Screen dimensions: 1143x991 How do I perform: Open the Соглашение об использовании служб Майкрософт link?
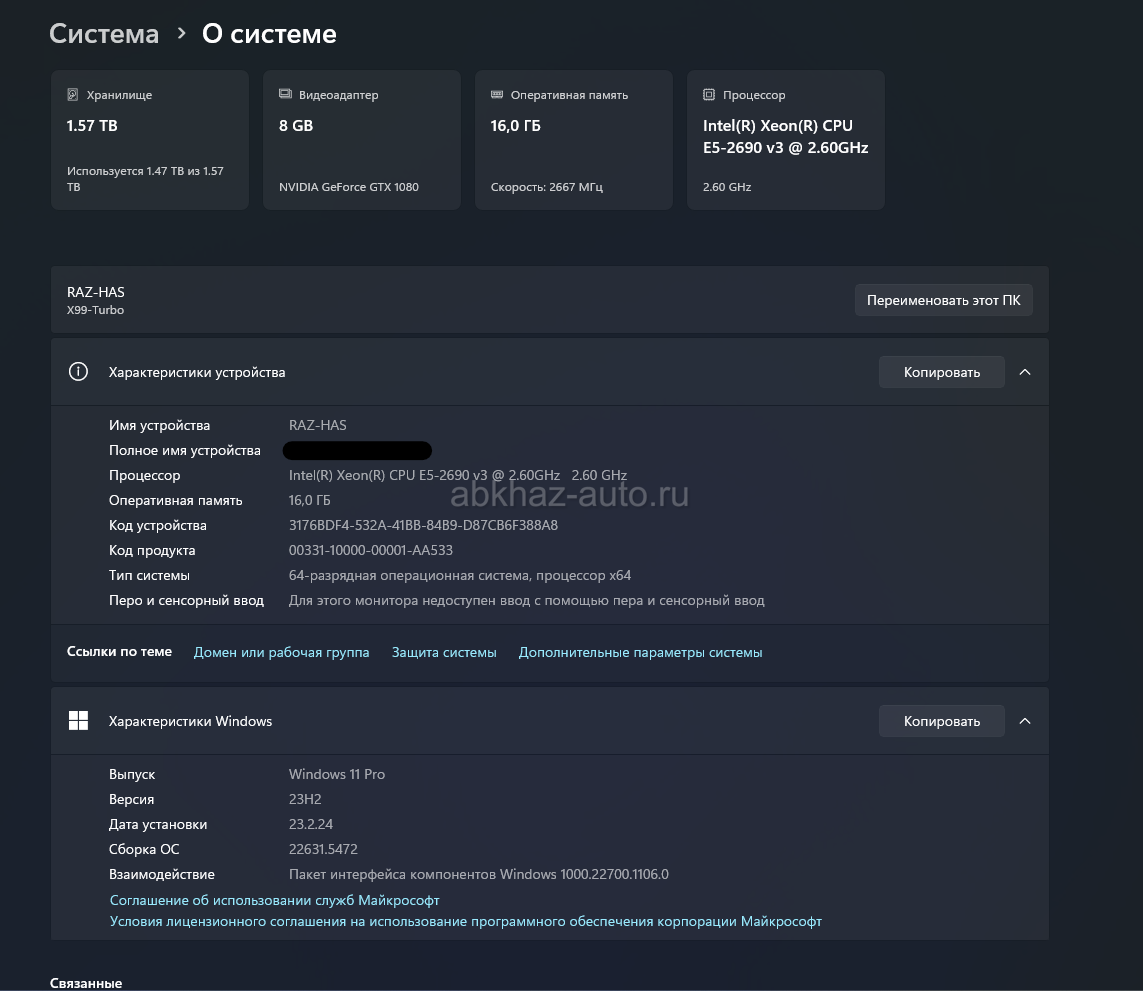tap(274, 901)
